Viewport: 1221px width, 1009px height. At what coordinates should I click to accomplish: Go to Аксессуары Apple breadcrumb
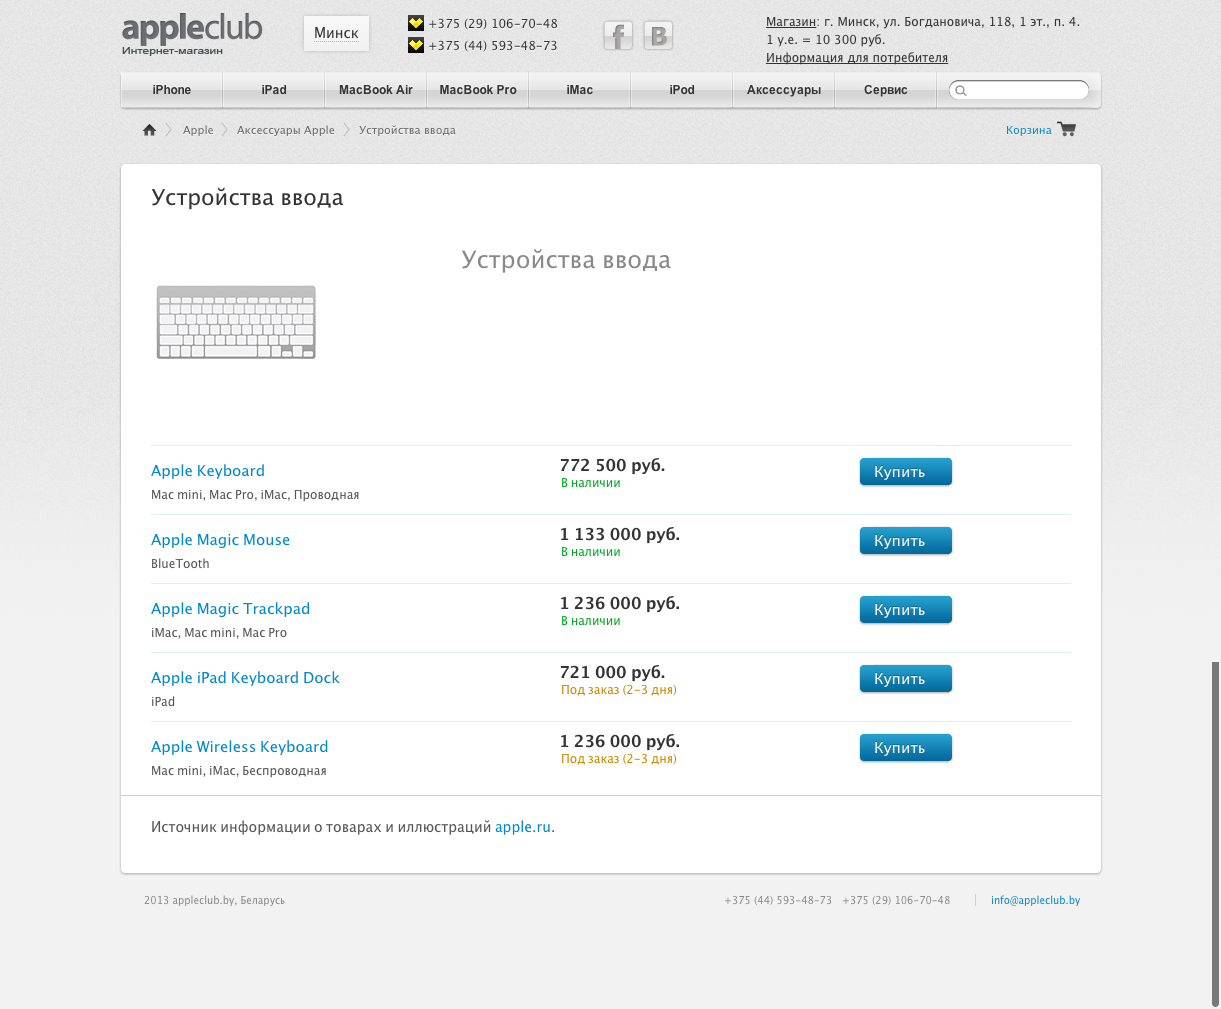pos(286,130)
